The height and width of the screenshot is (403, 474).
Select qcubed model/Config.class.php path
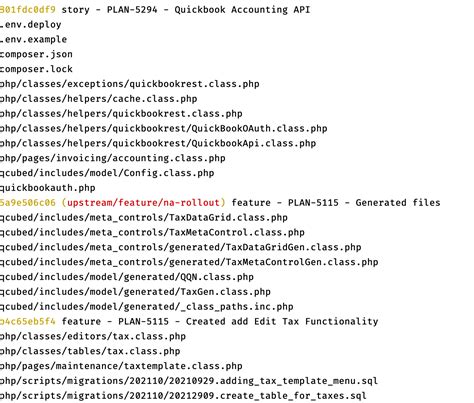point(107,173)
